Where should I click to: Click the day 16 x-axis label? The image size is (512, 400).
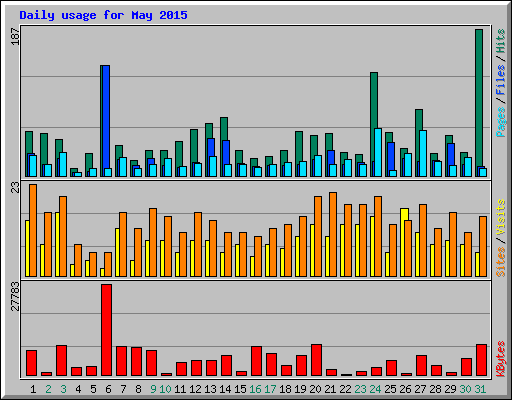click(255, 389)
